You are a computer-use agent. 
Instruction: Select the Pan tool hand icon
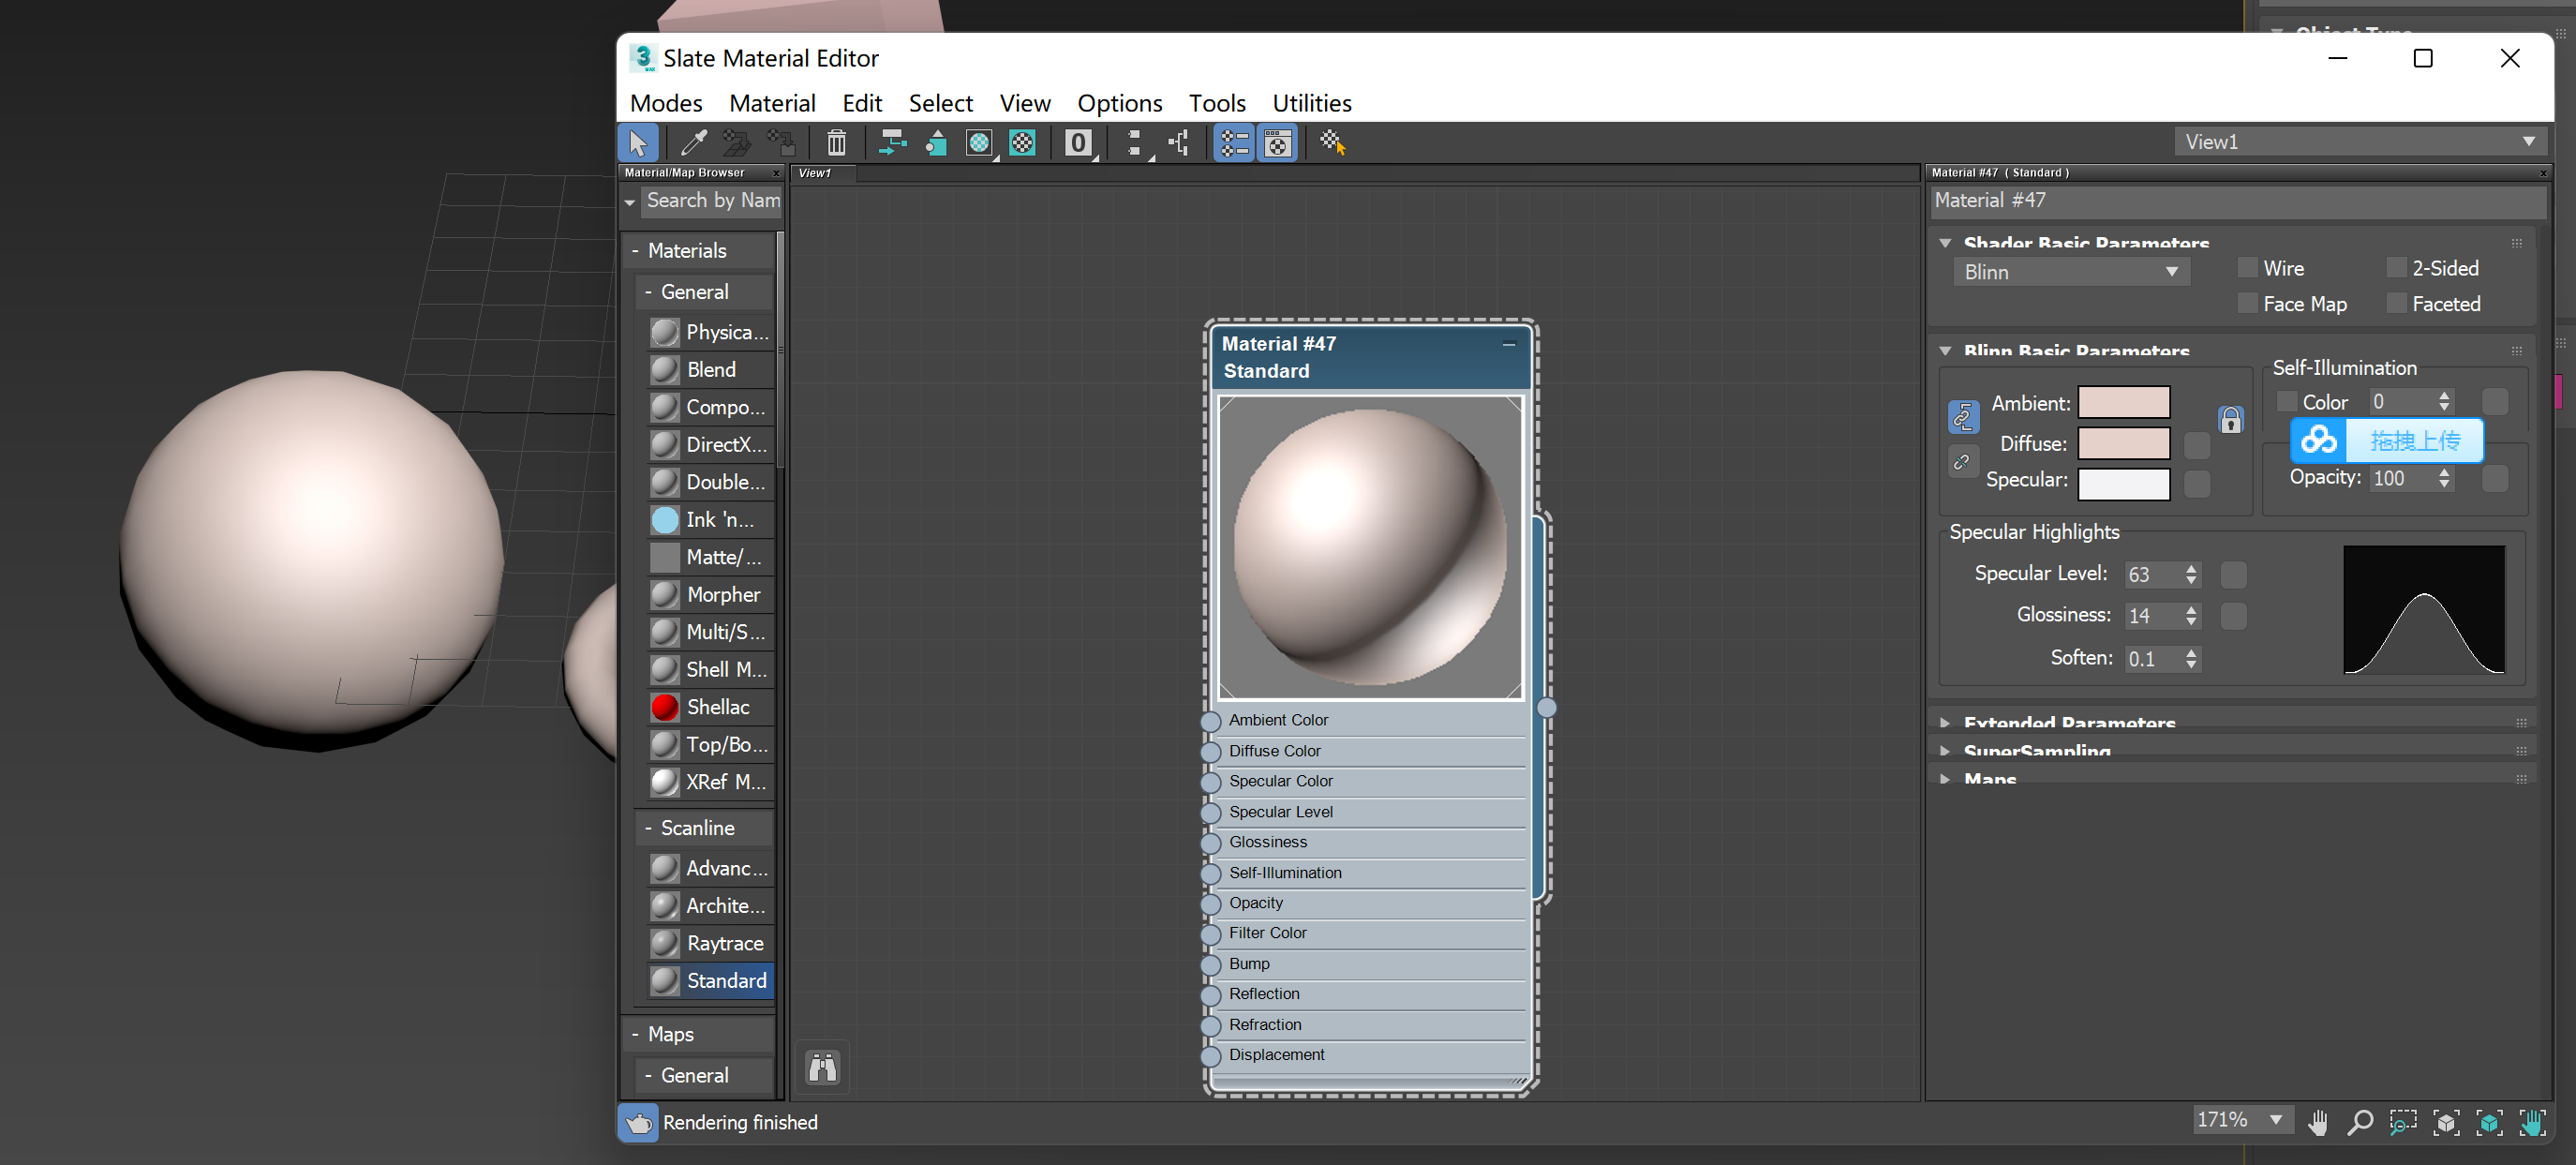click(x=2317, y=1122)
